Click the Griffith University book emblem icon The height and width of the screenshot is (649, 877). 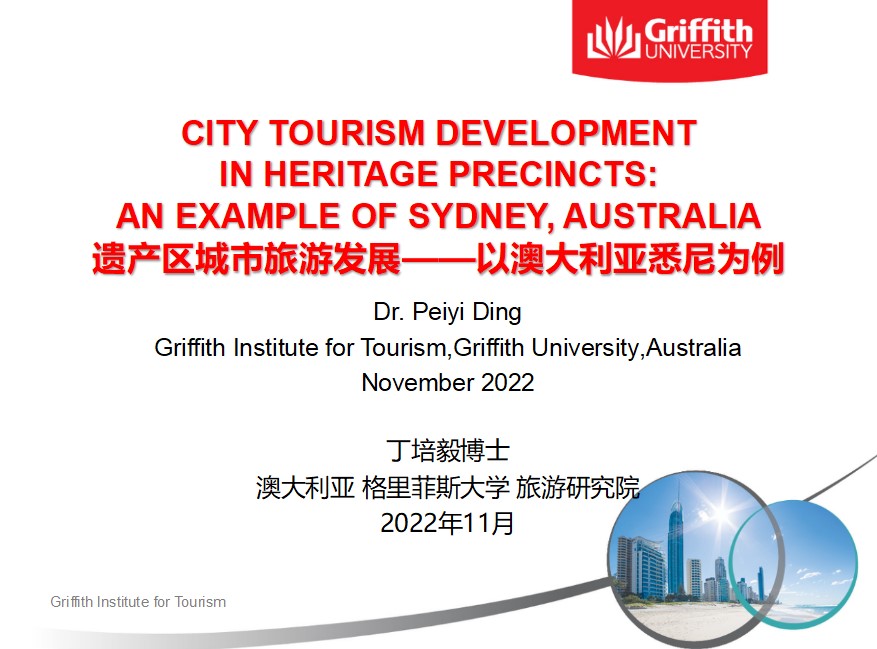tap(612, 39)
